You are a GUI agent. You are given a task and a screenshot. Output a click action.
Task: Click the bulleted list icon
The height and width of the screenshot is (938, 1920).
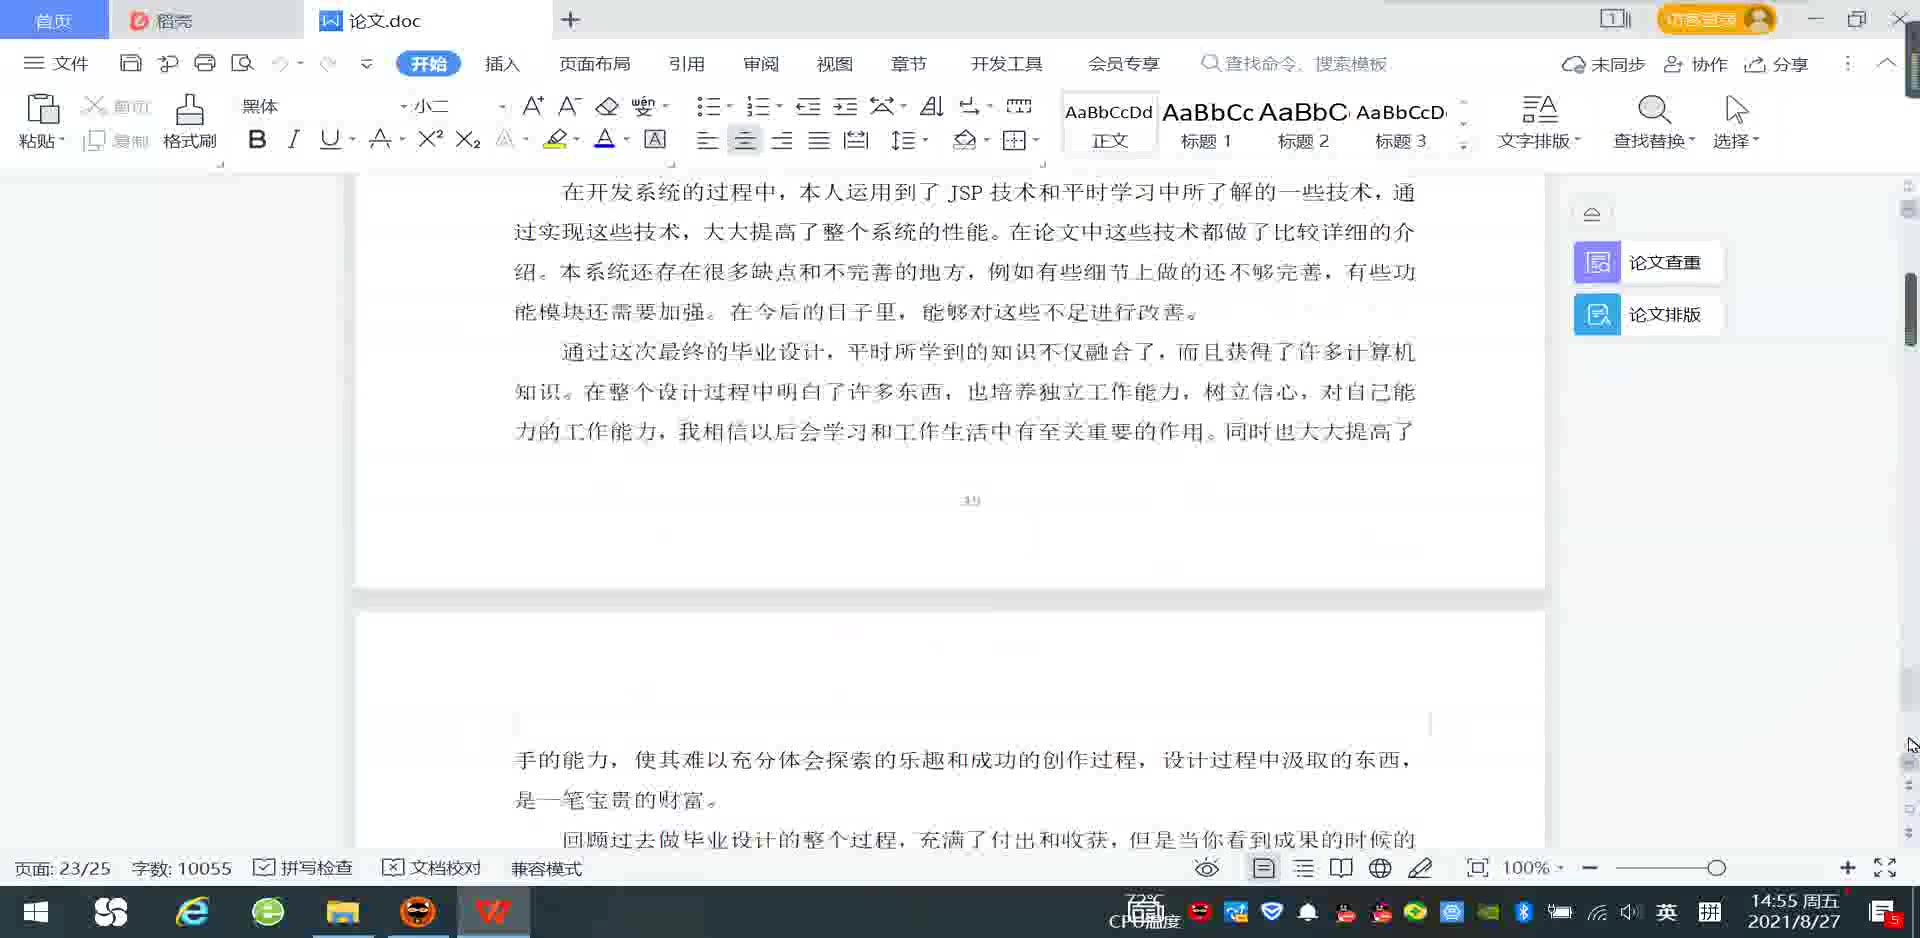point(708,106)
